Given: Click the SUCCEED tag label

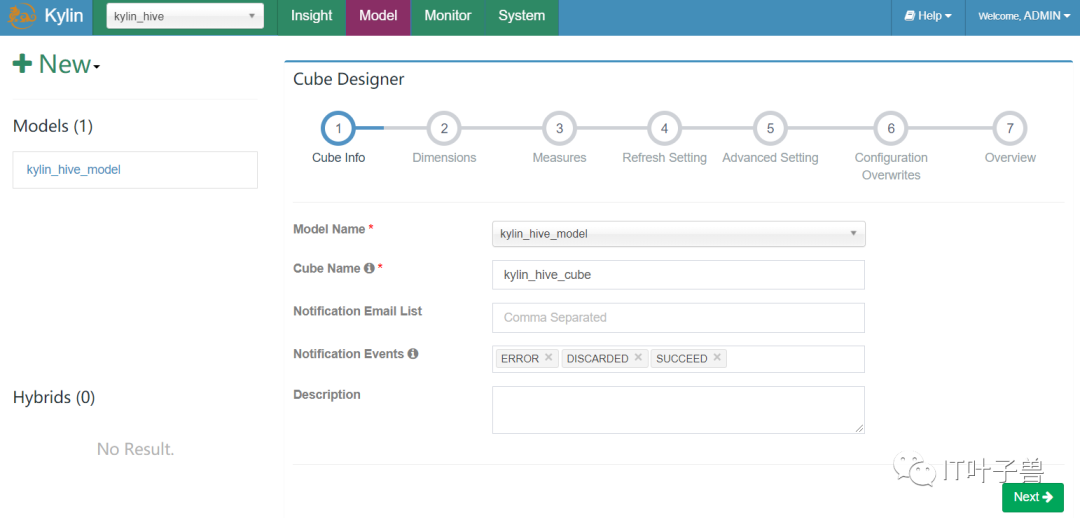Looking at the screenshot, I should point(682,359).
